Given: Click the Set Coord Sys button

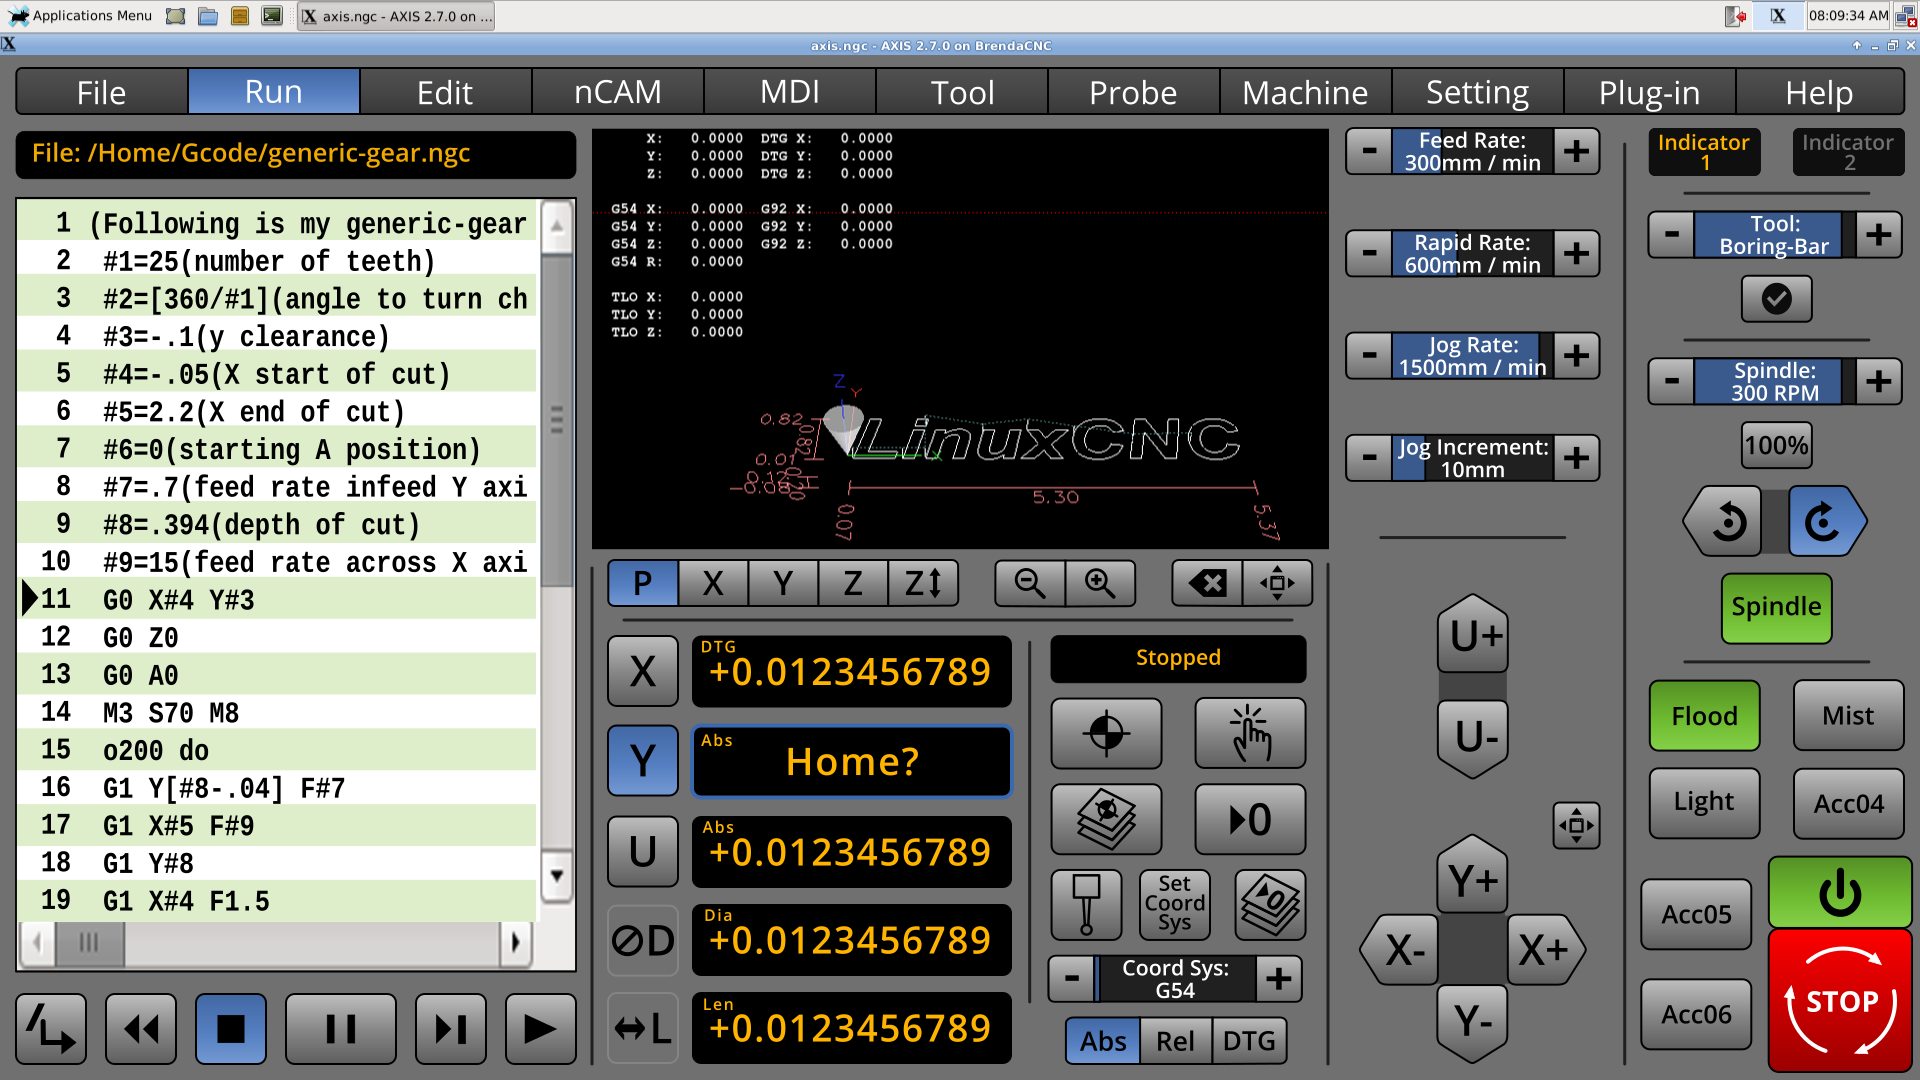Looking at the screenshot, I should click(1174, 905).
